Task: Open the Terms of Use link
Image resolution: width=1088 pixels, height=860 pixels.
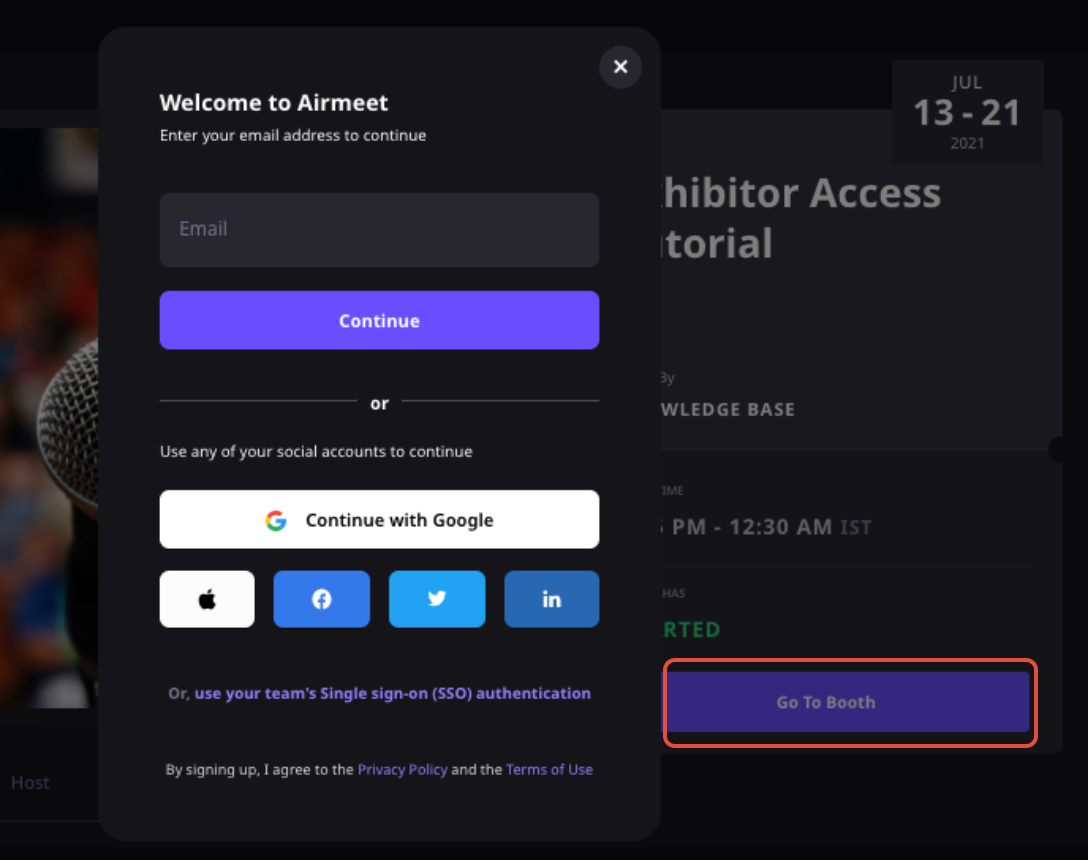Action: point(550,769)
